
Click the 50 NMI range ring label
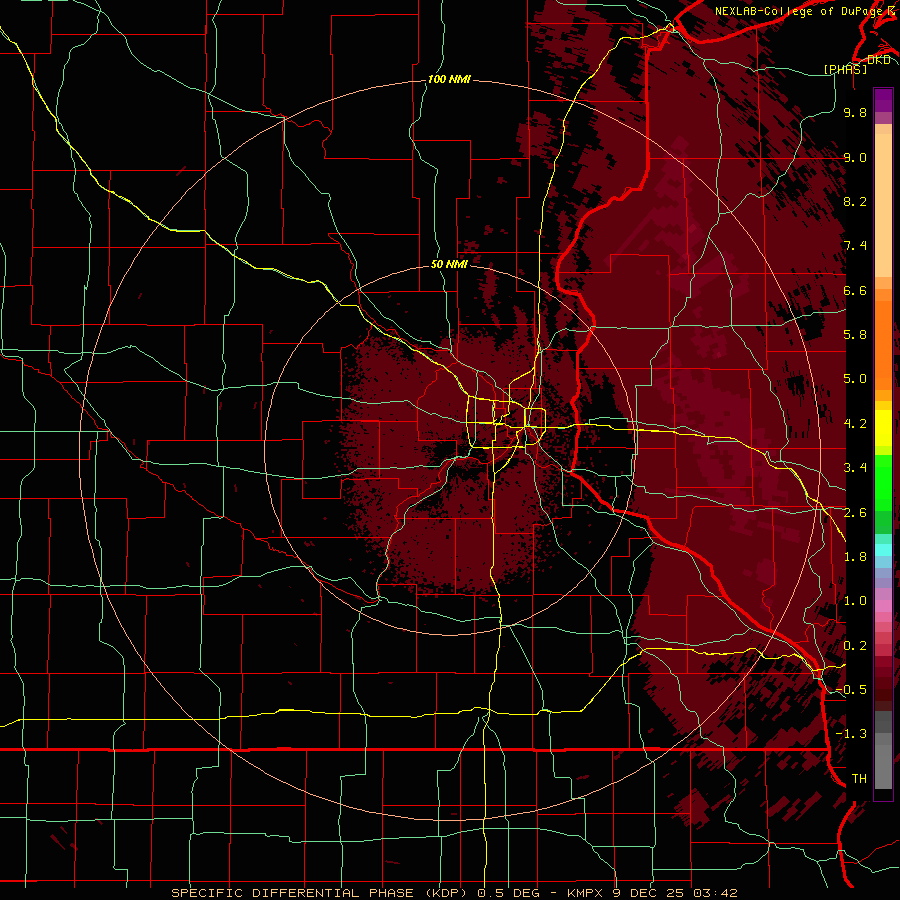[449, 264]
